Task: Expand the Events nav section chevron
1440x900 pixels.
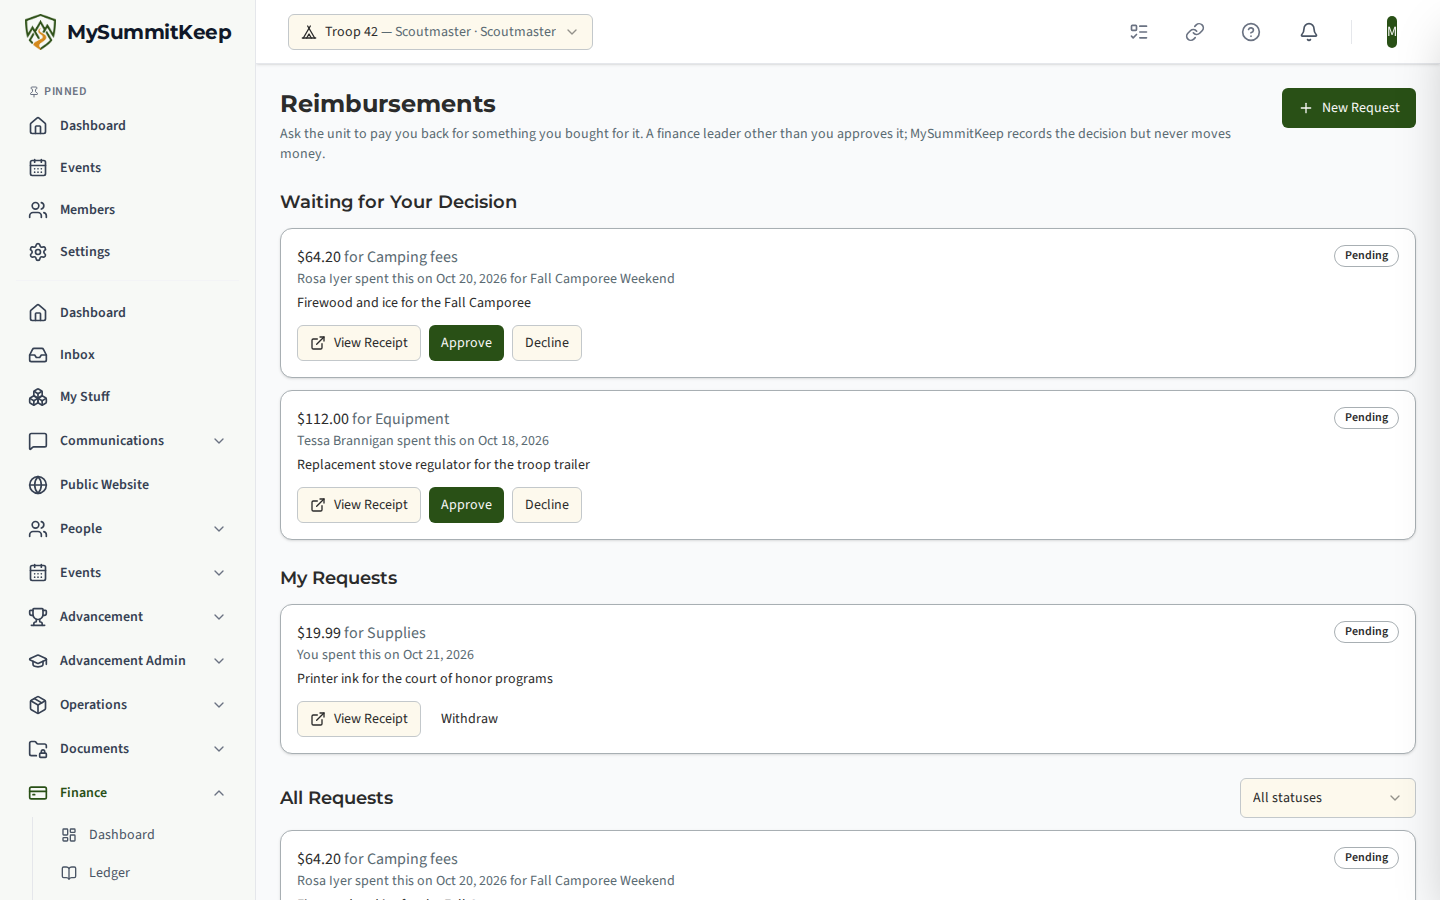Action: pos(219,573)
